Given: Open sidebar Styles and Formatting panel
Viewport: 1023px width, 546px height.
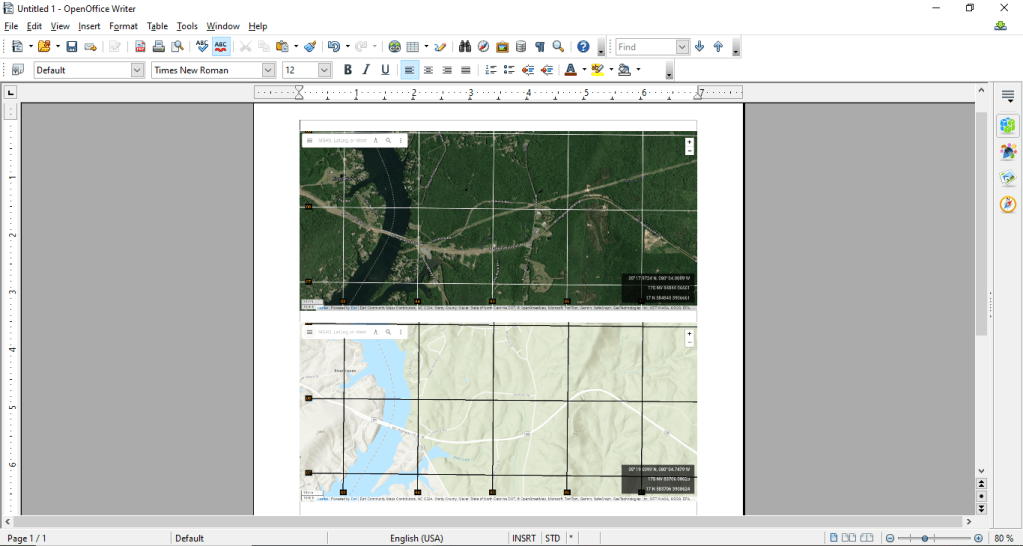Looking at the screenshot, I should click(x=1008, y=152).
